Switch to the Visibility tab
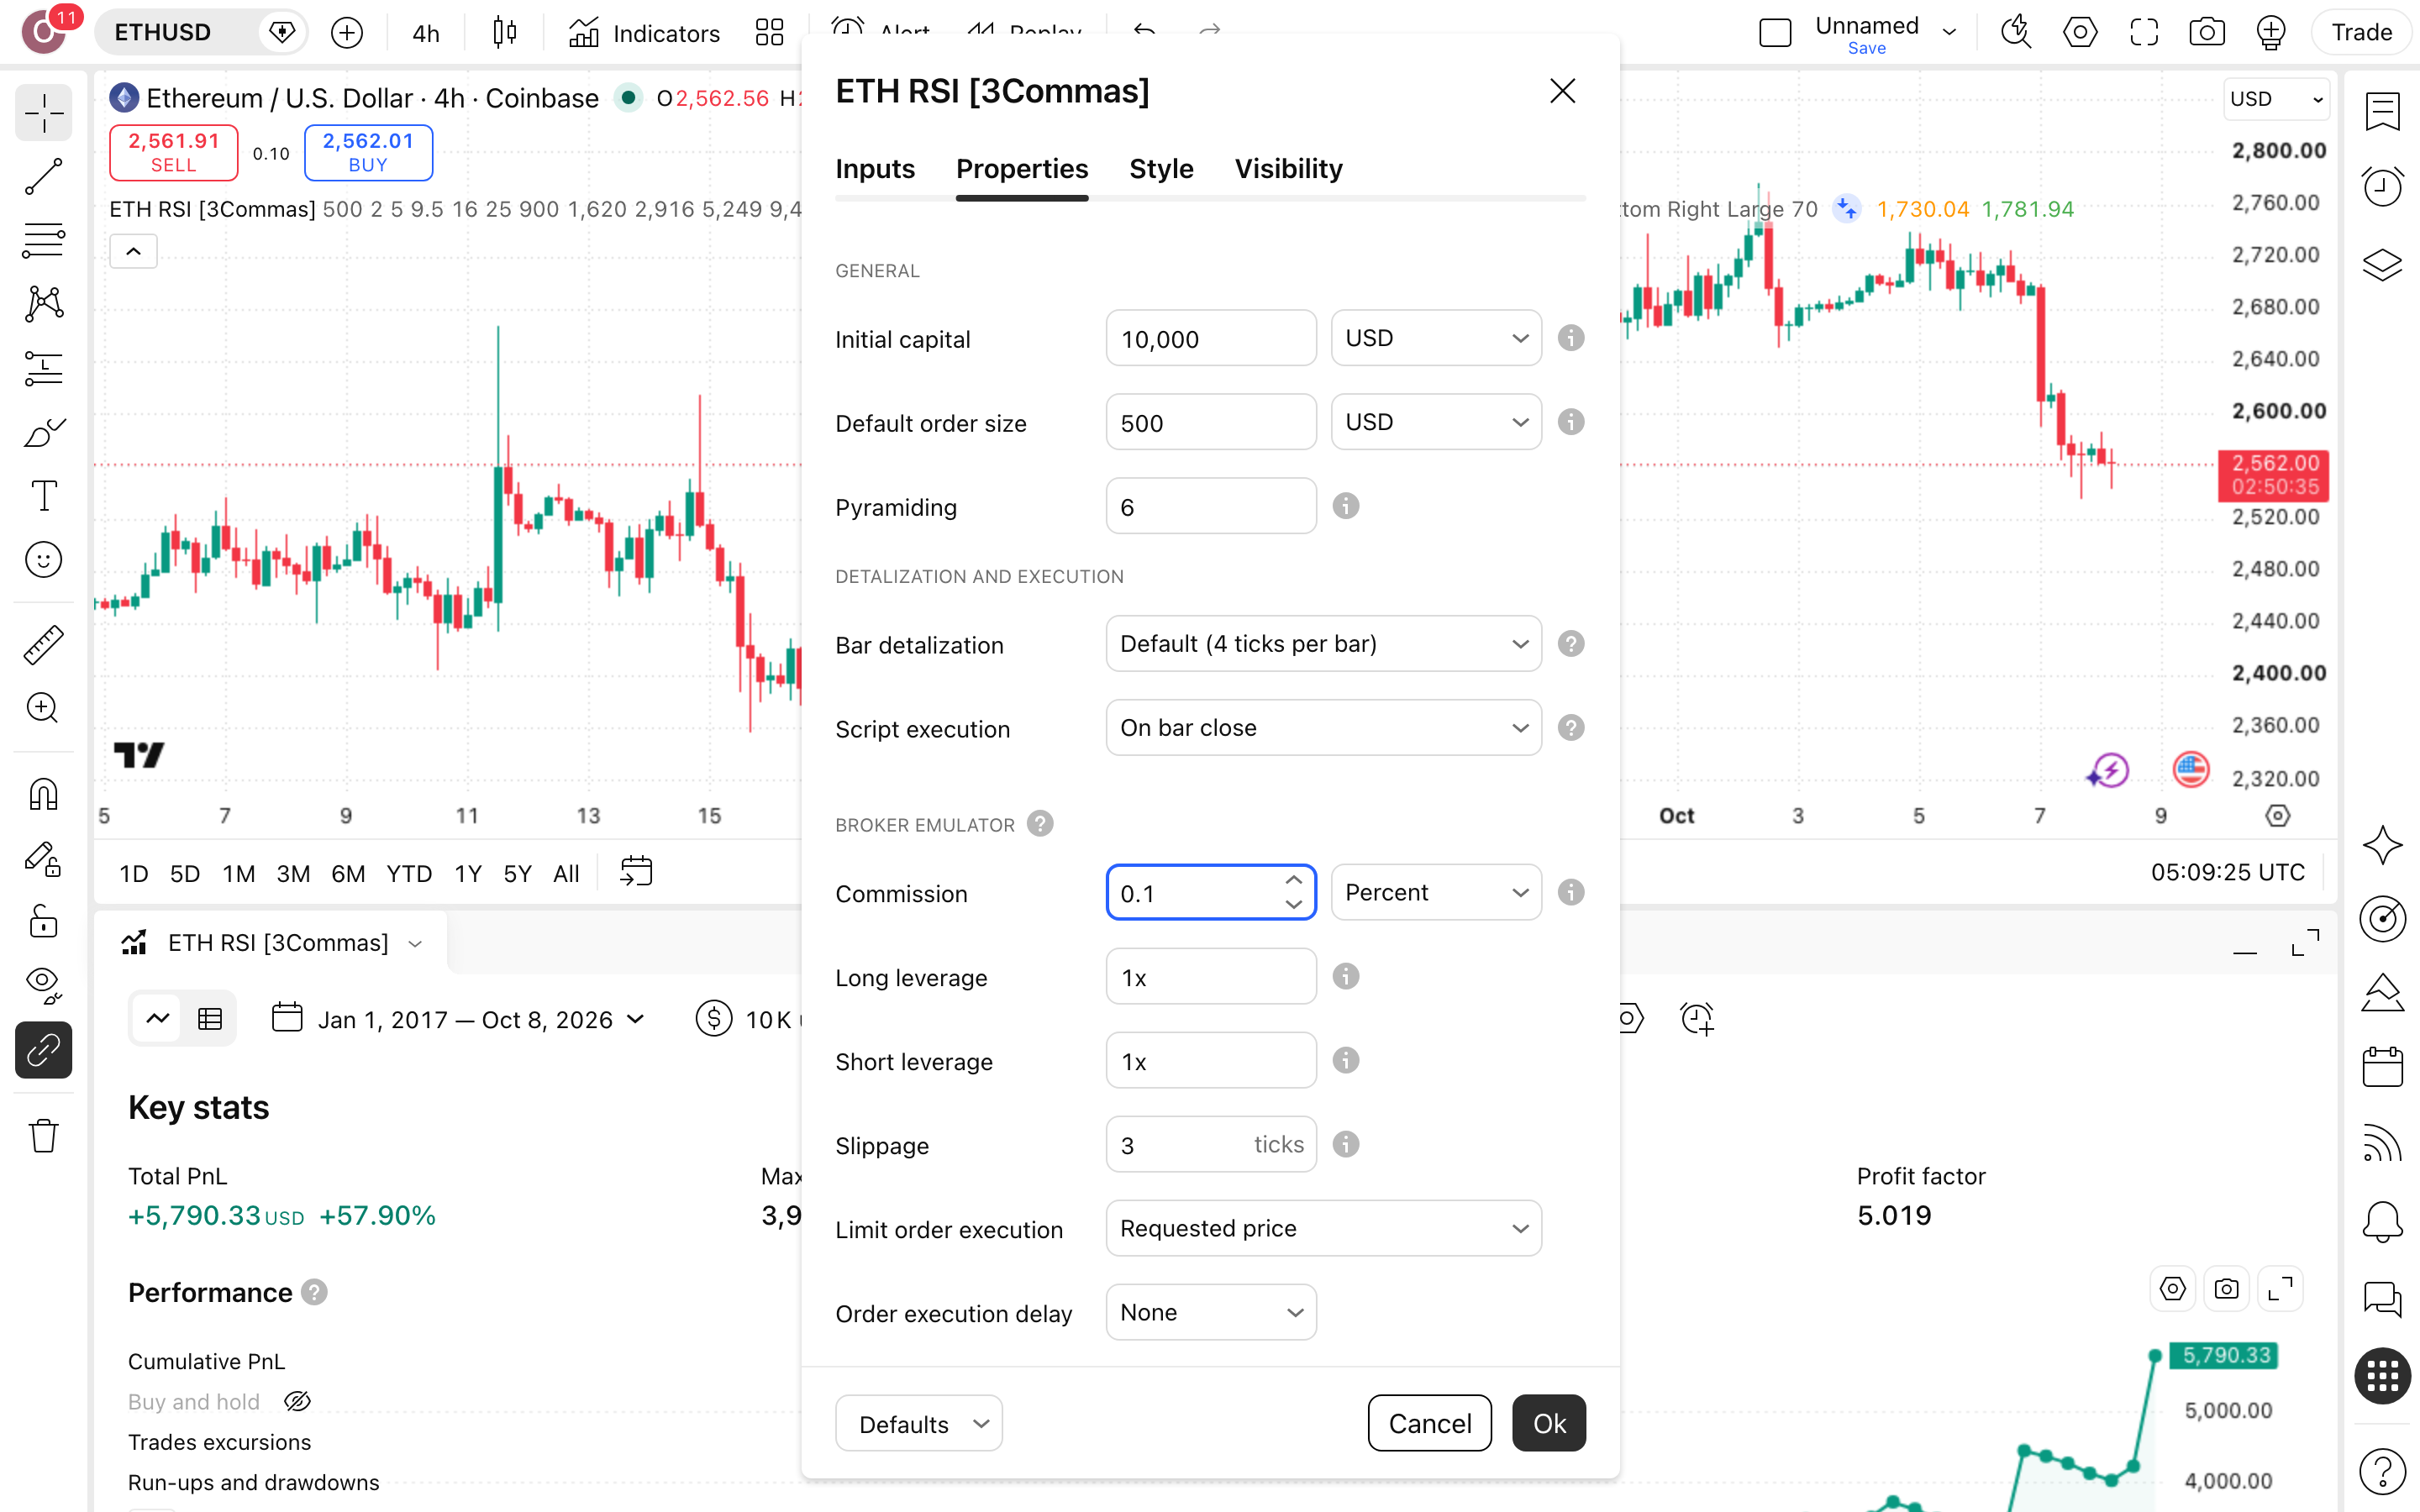 [1288, 169]
